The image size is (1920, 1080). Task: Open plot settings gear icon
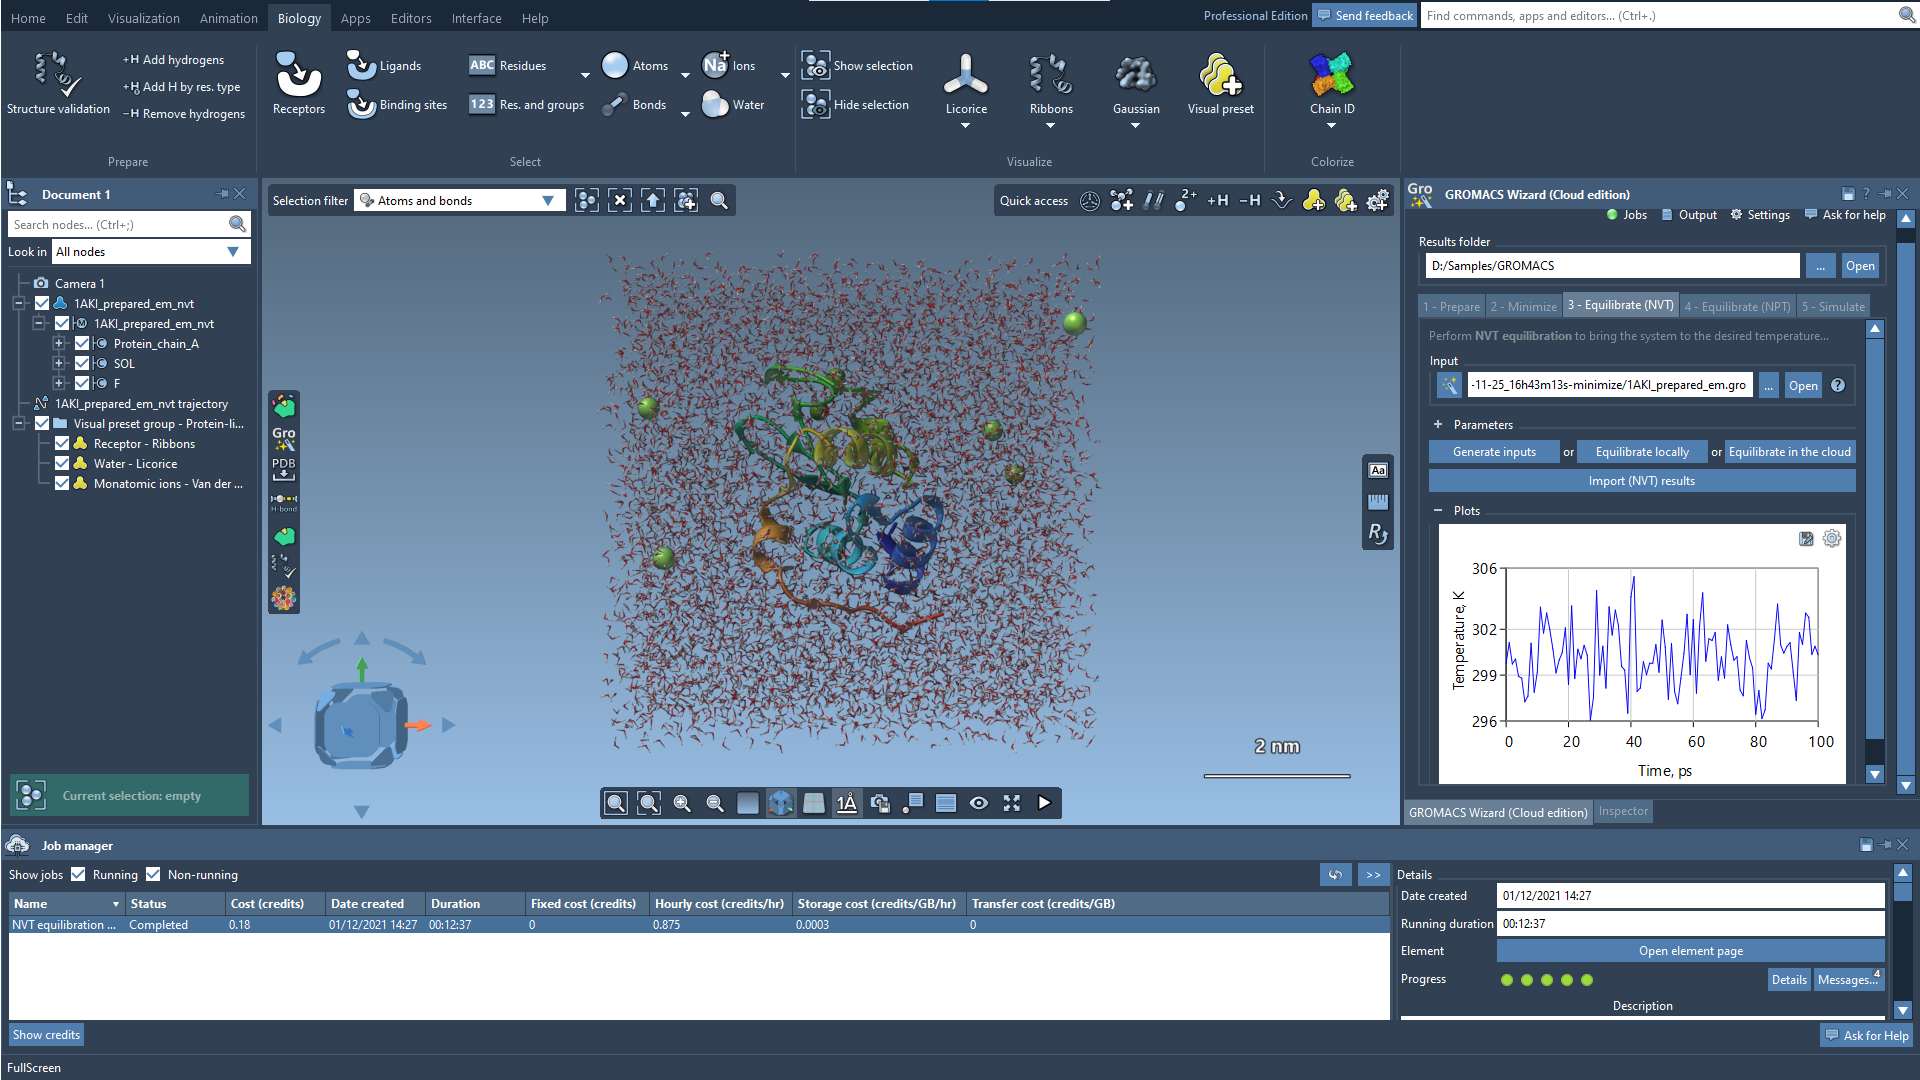[x=1831, y=539]
